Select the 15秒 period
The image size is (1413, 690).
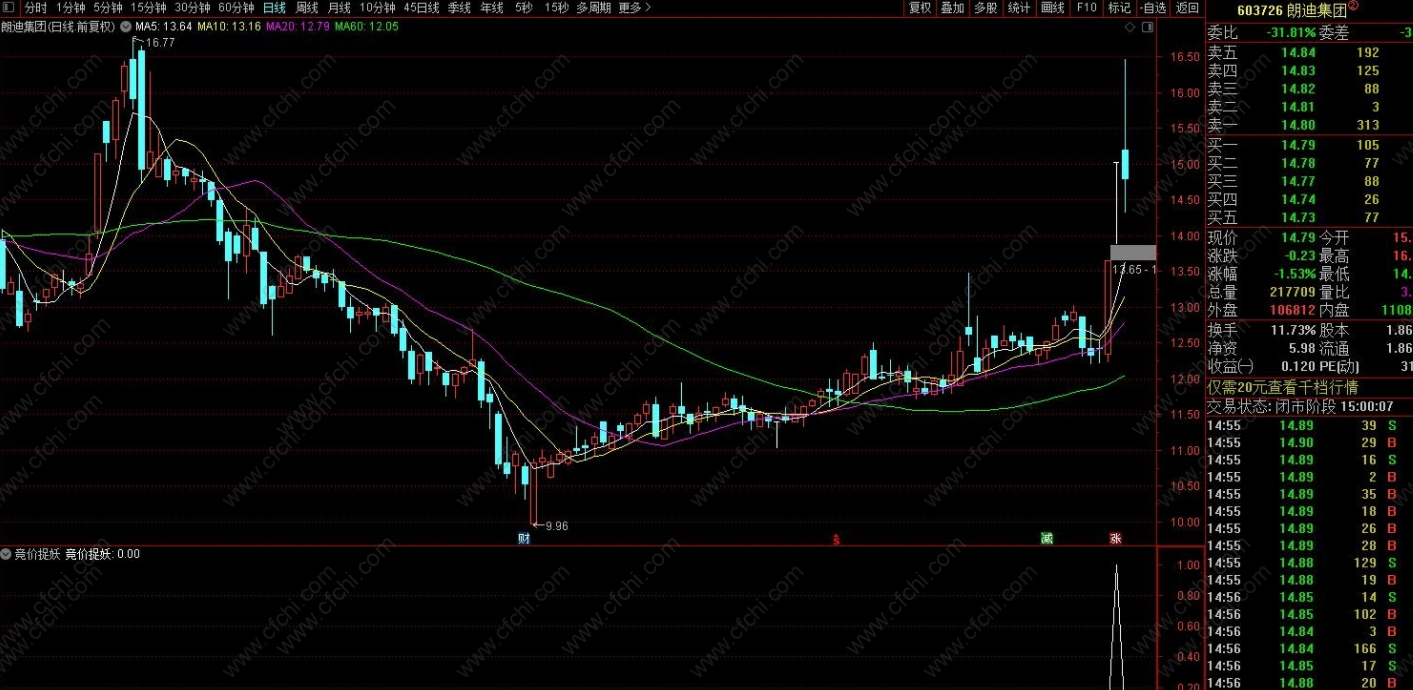click(x=557, y=8)
